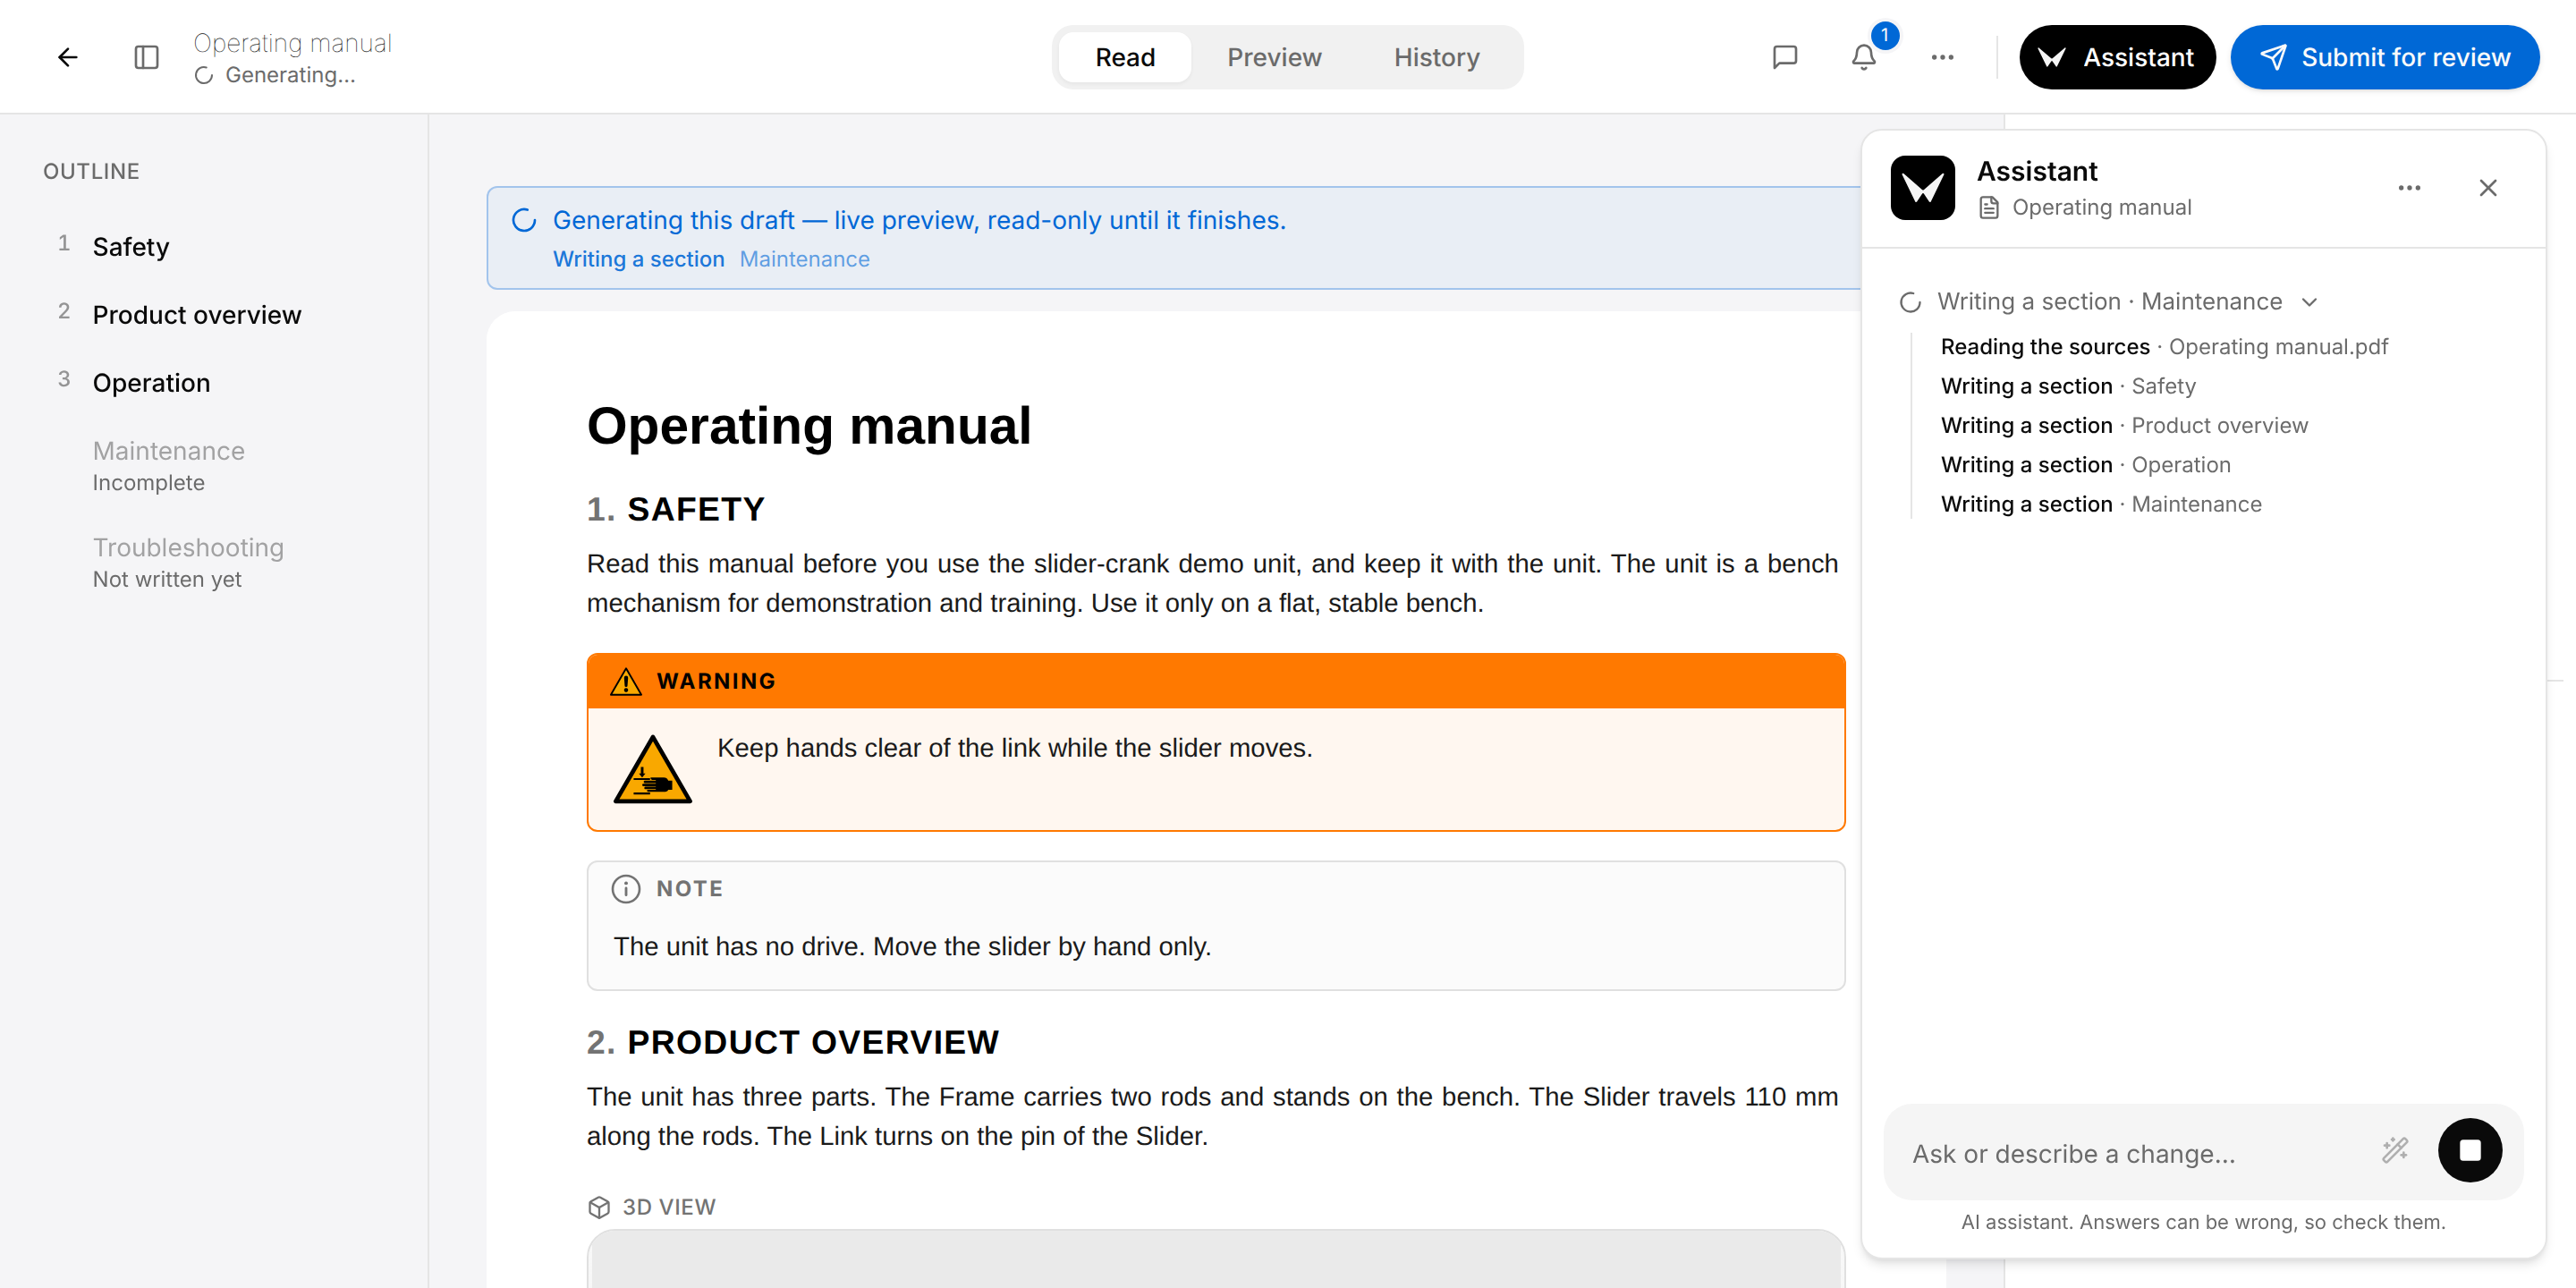2576x1288 pixels.
Task: Close the Assistant panel
Action: (x=2488, y=188)
